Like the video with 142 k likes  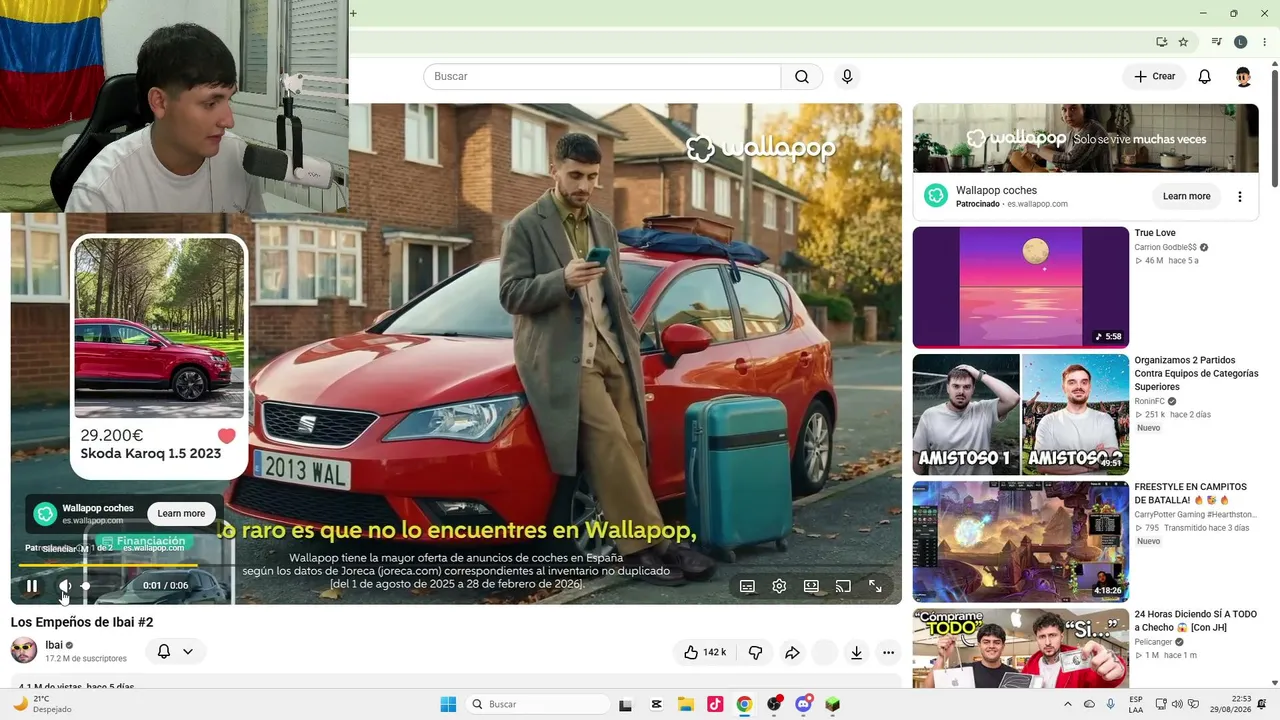pyautogui.click(x=704, y=652)
